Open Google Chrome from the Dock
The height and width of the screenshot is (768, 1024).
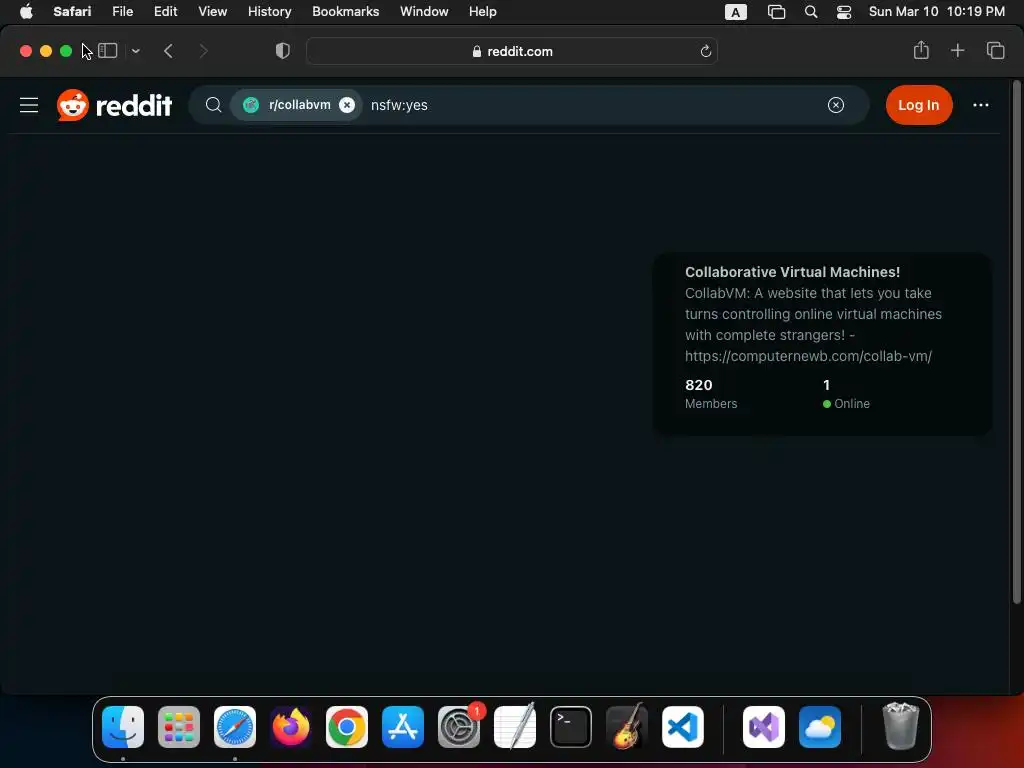point(347,727)
